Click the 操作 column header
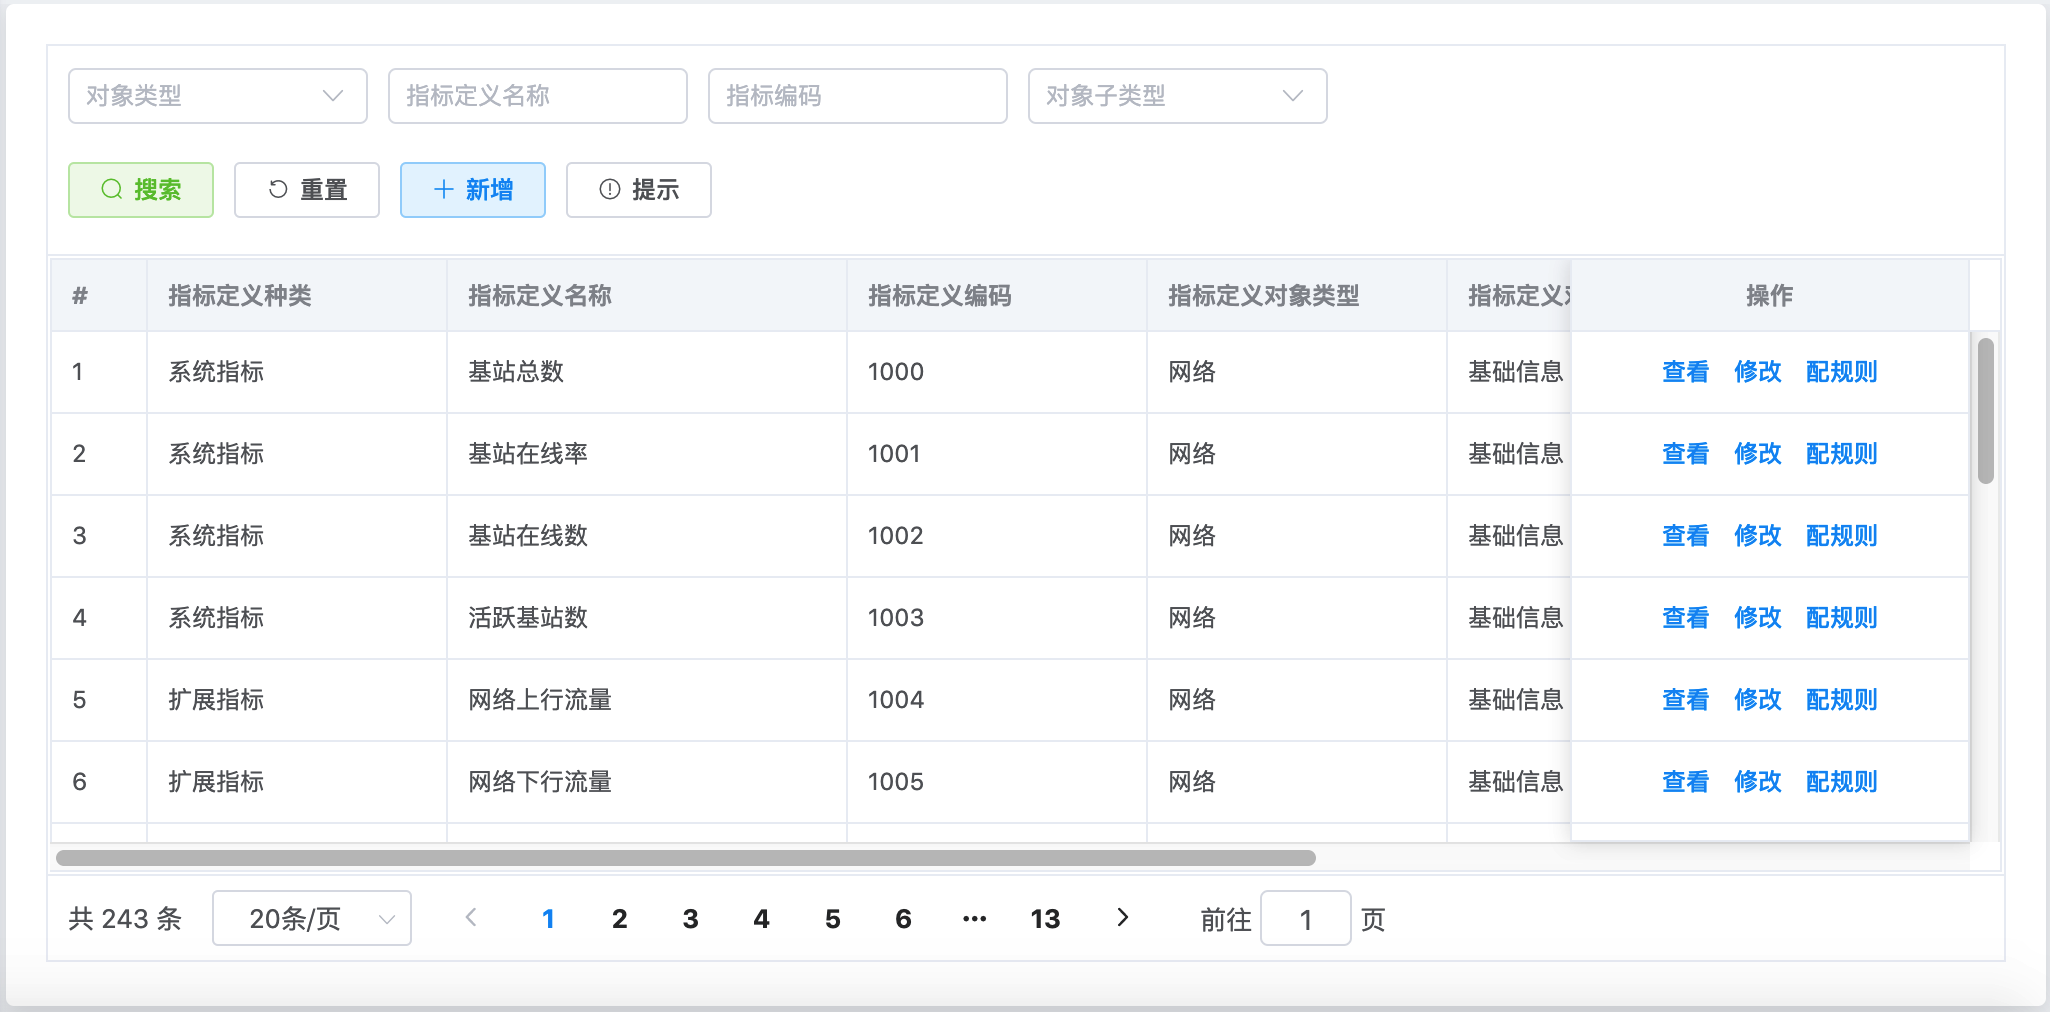The height and width of the screenshot is (1012, 2050). [1770, 296]
